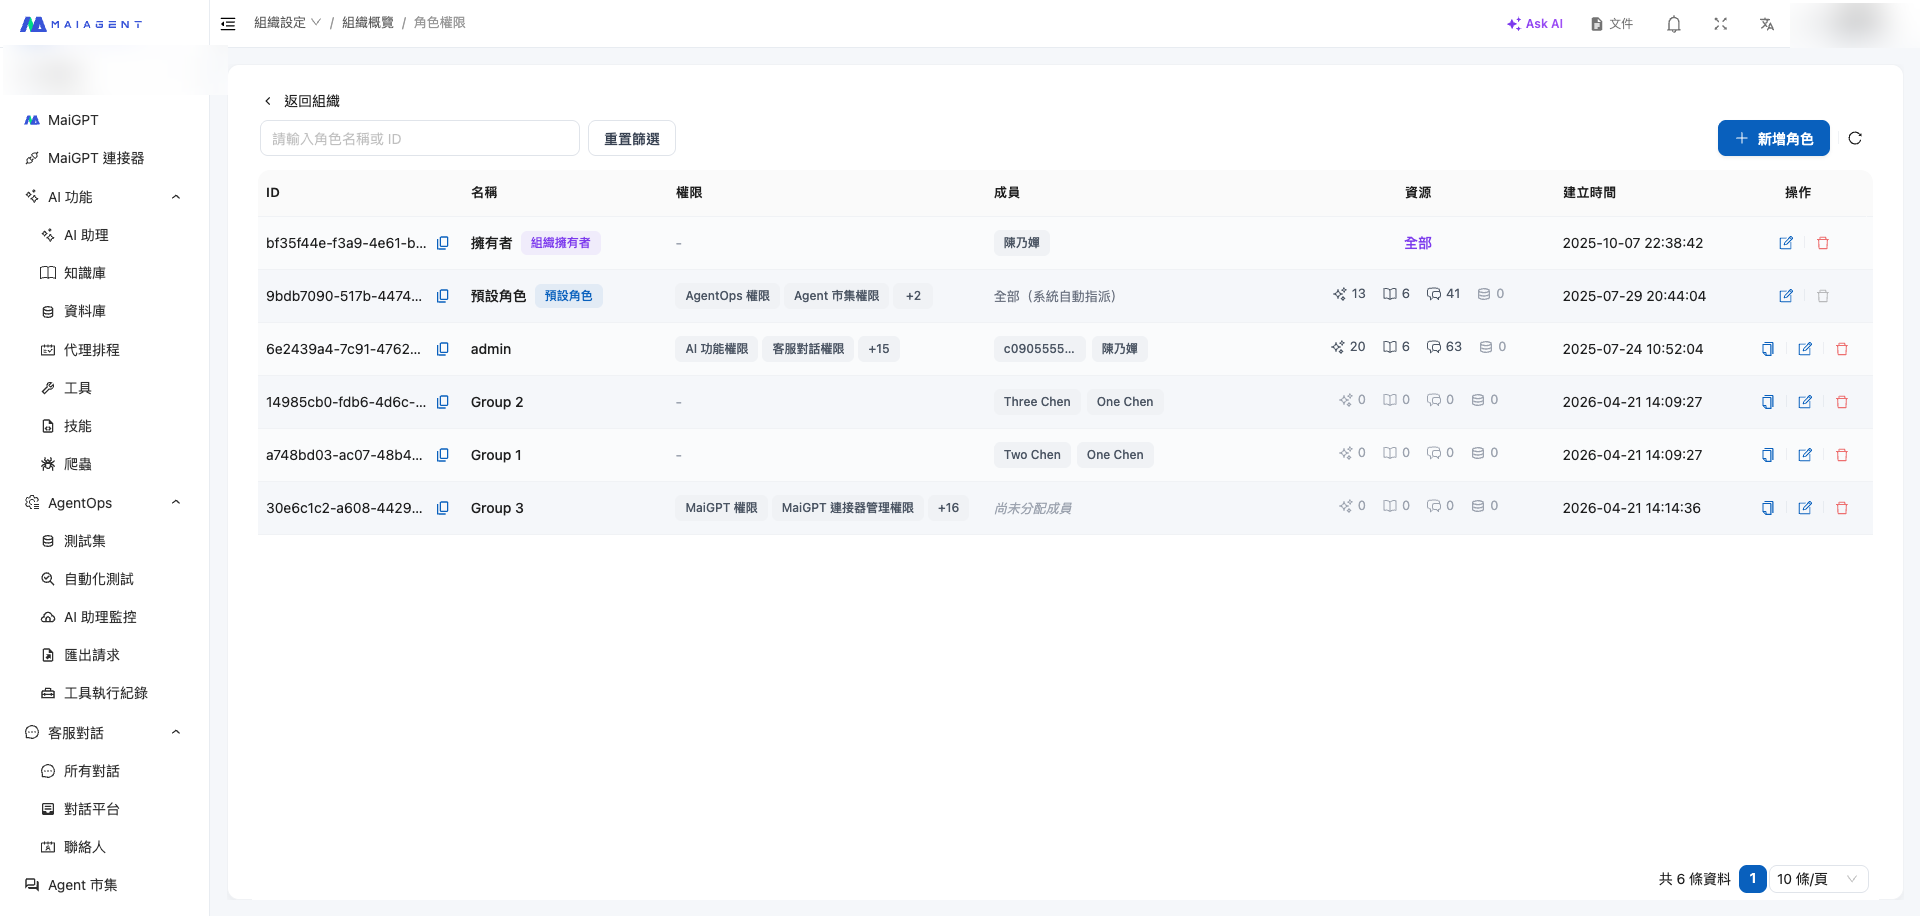Open the 10 條/頁 page size dropdown
This screenshot has height=916, width=1920.
1817,879
